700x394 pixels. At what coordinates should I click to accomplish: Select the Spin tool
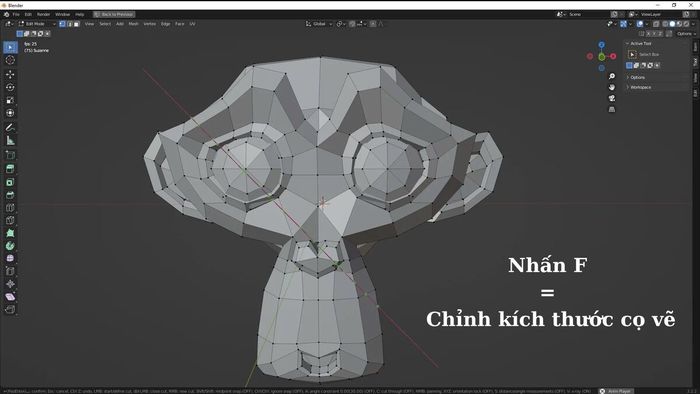coord(10,246)
